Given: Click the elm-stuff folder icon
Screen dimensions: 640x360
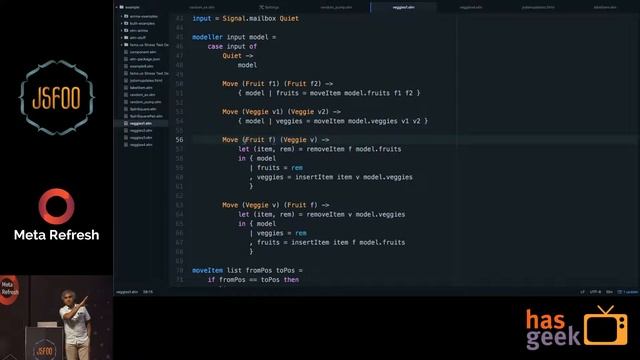Looking at the screenshot, I should 126,38.
